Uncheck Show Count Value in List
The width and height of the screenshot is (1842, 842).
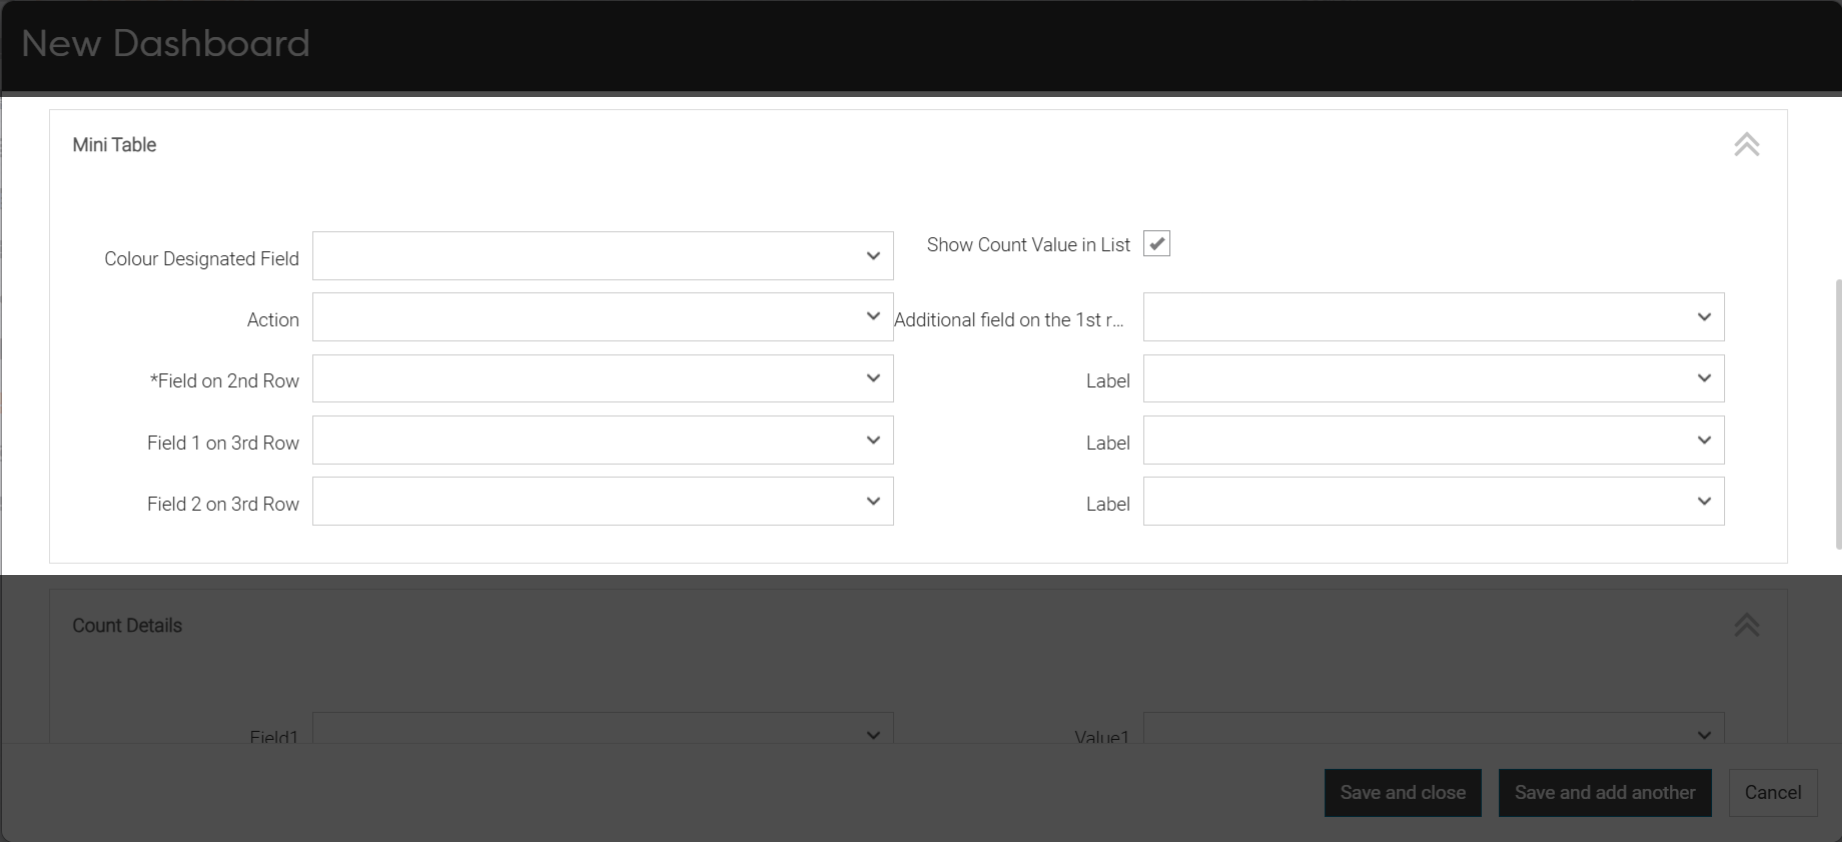1156,244
